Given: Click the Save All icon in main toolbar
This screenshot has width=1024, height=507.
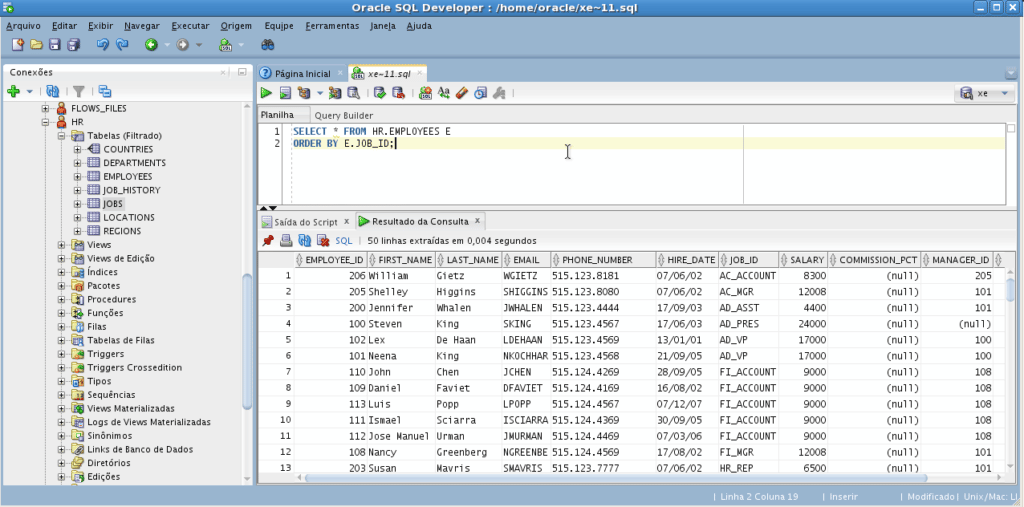Looking at the screenshot, I should 73,45.
